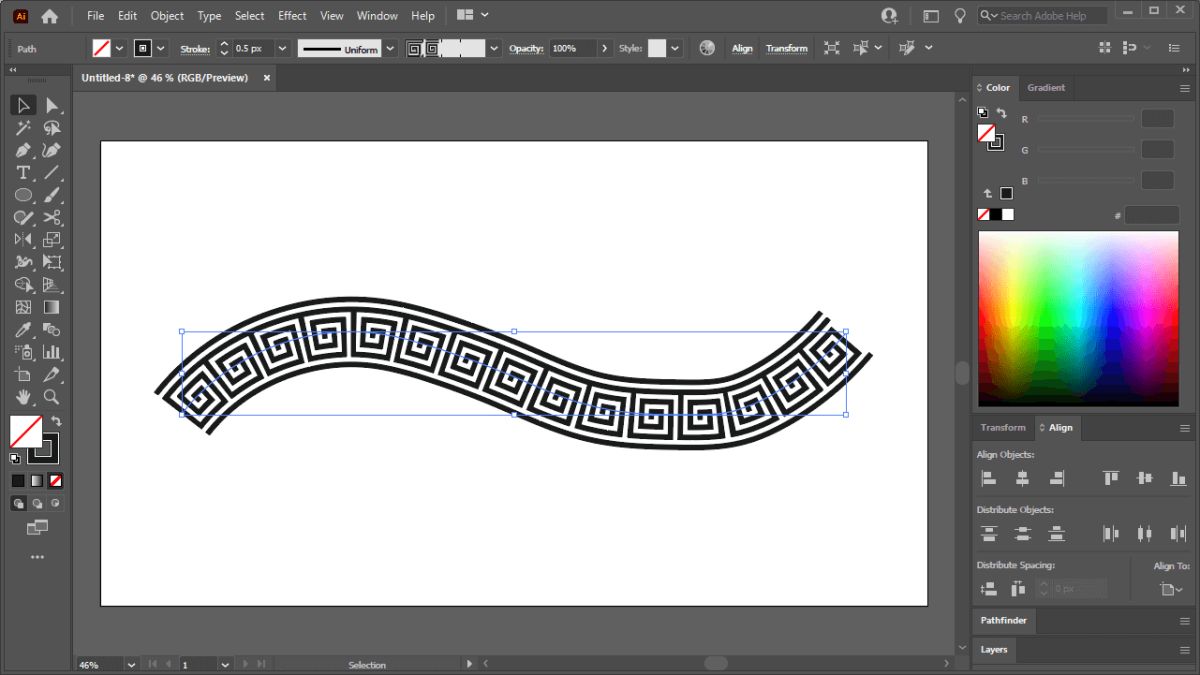The image size is (1200, 675).
Task: Pick the Eyedropper tool
Action: [x=23, y=329]
